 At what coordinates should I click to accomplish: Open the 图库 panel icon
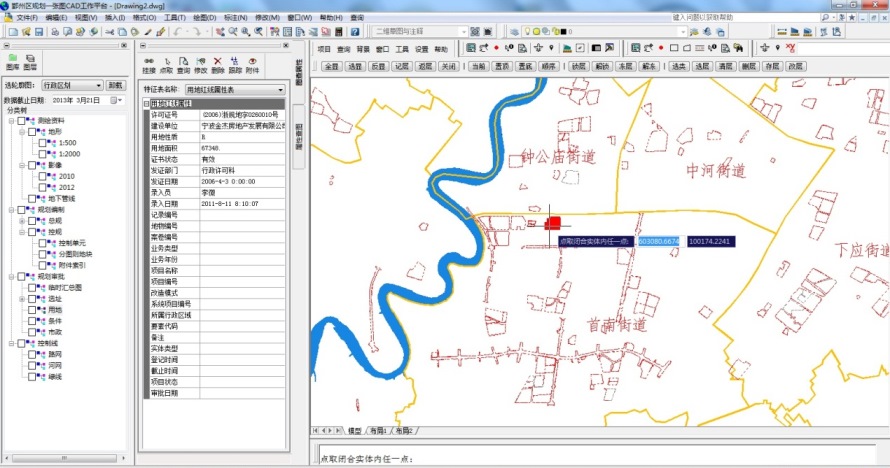point(12,60)
